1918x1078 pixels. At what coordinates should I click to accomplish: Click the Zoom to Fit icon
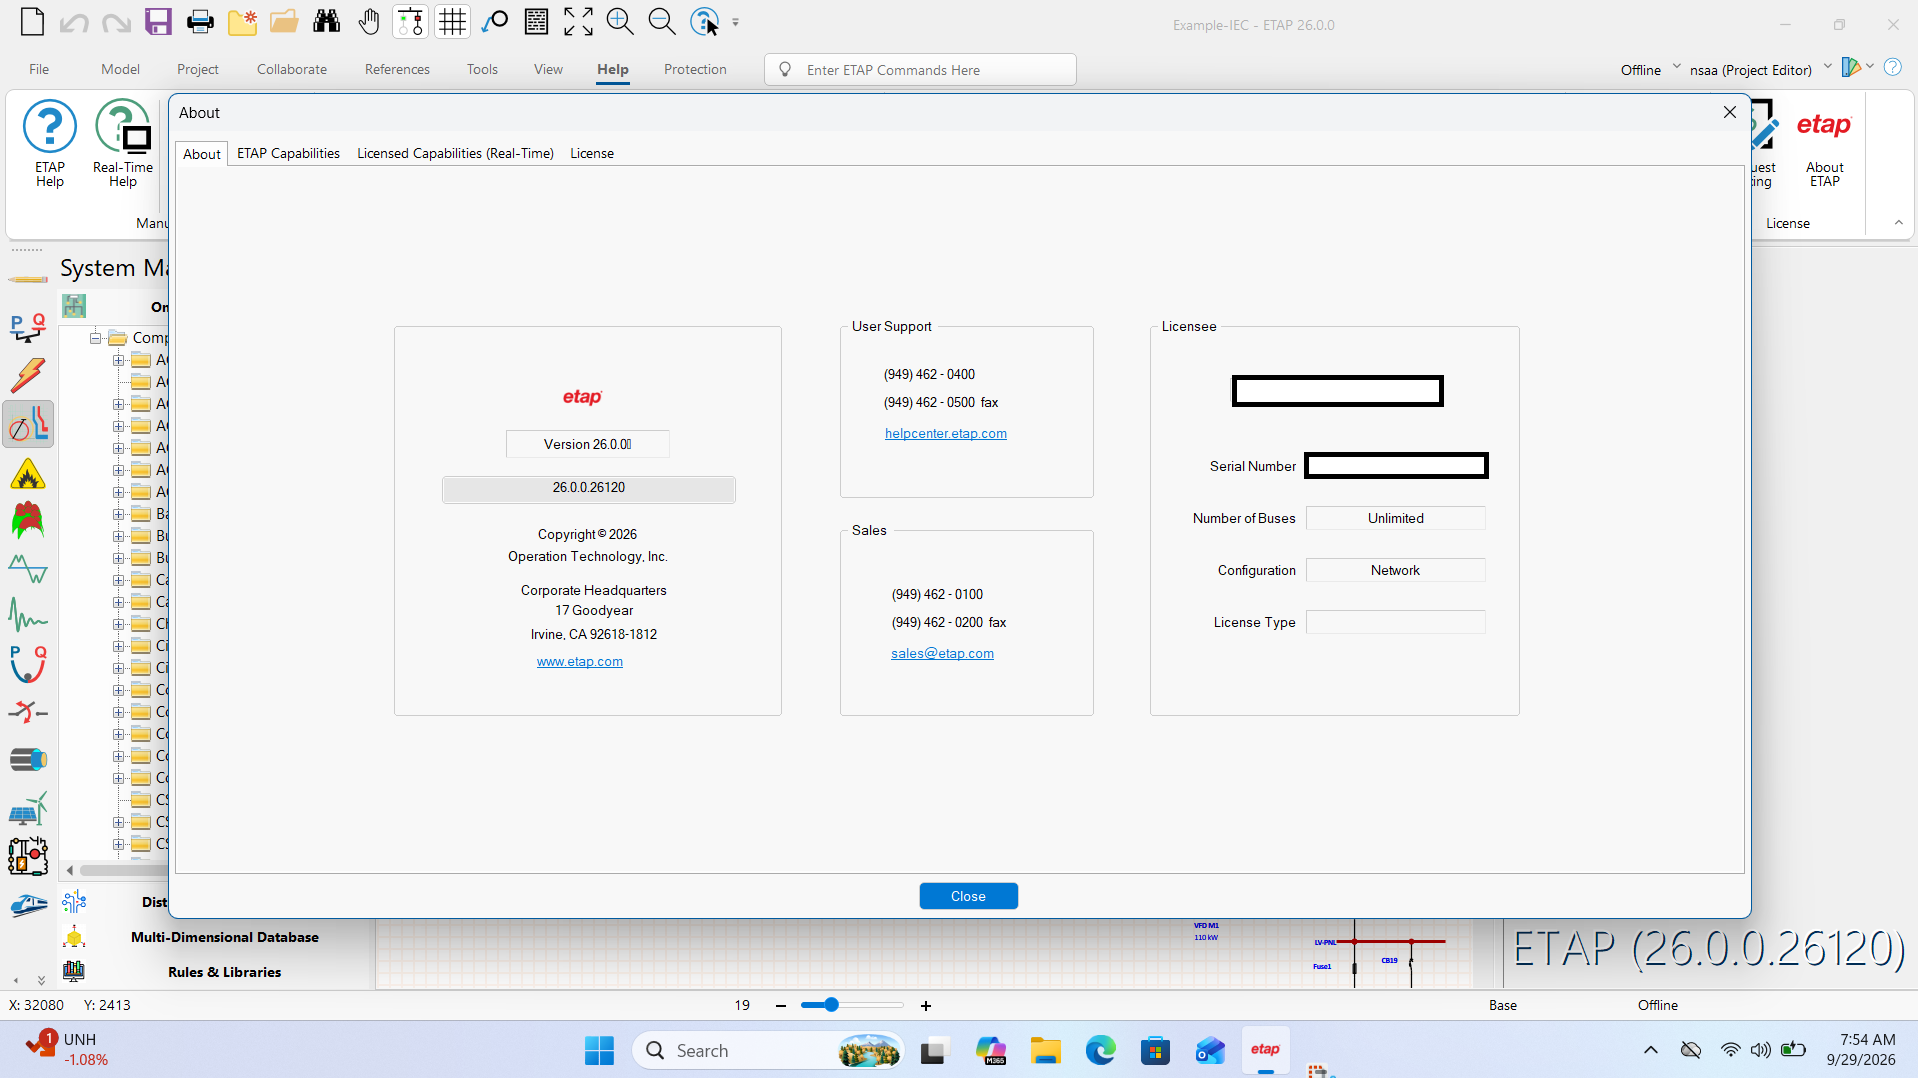[578, 21]
